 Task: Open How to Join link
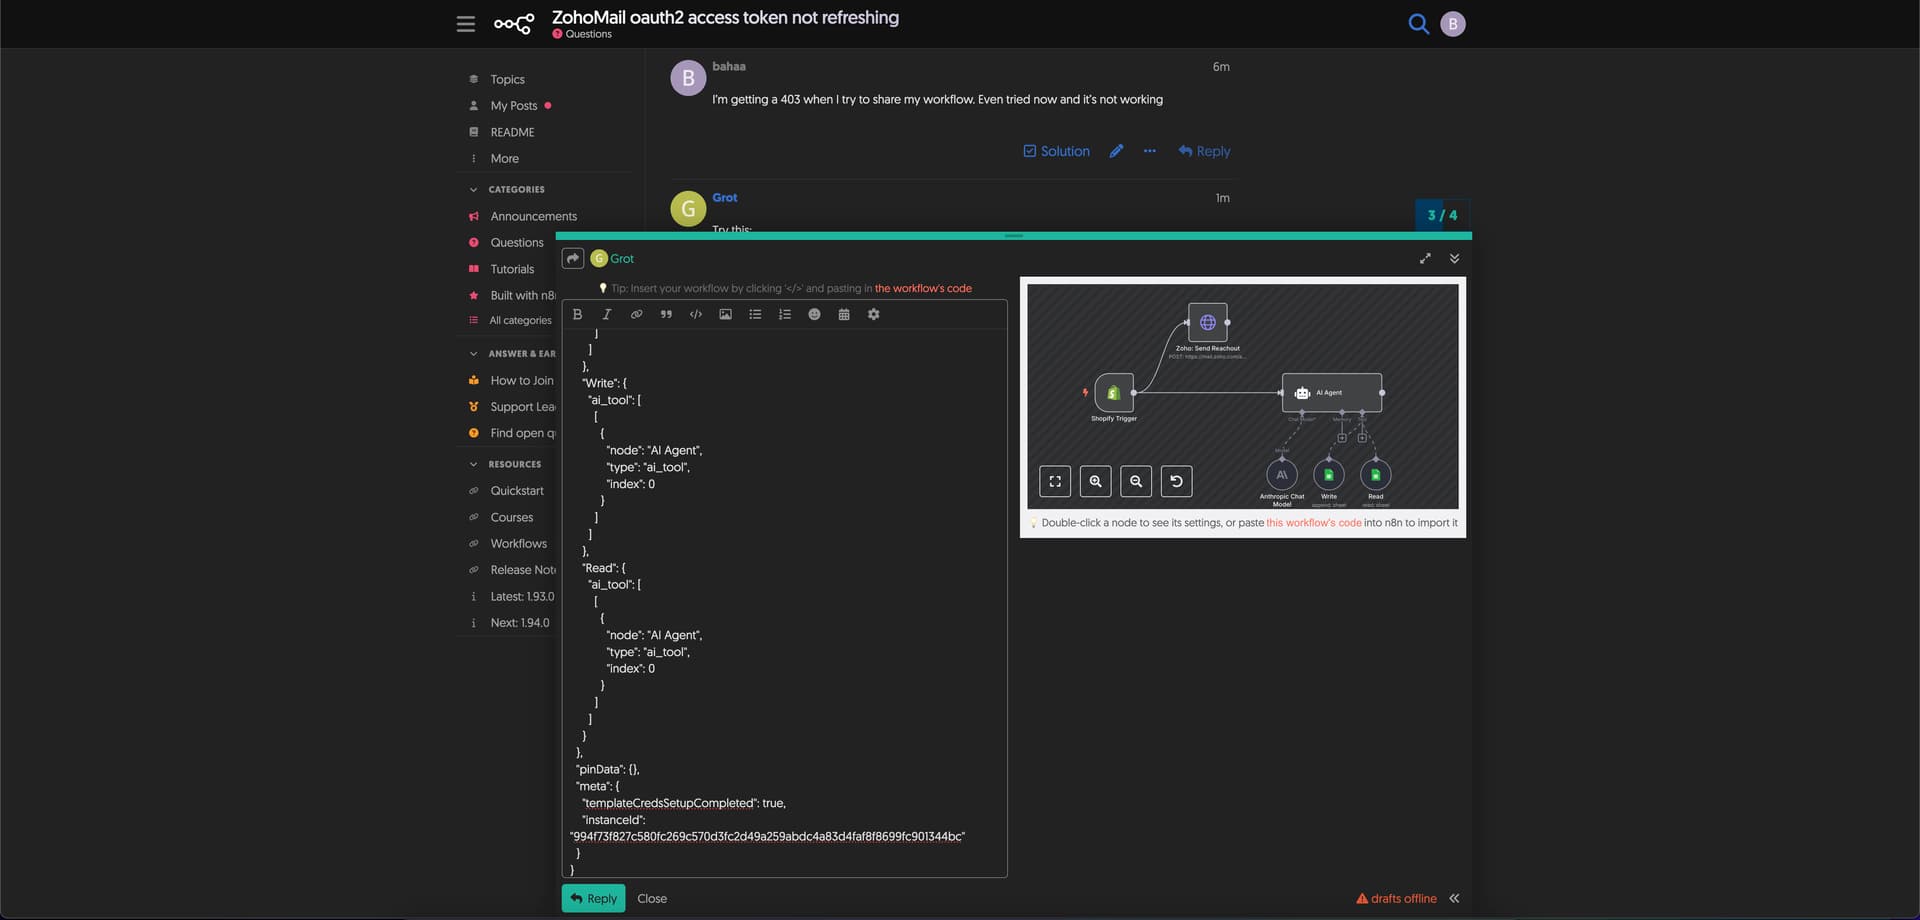click(521, 380)
